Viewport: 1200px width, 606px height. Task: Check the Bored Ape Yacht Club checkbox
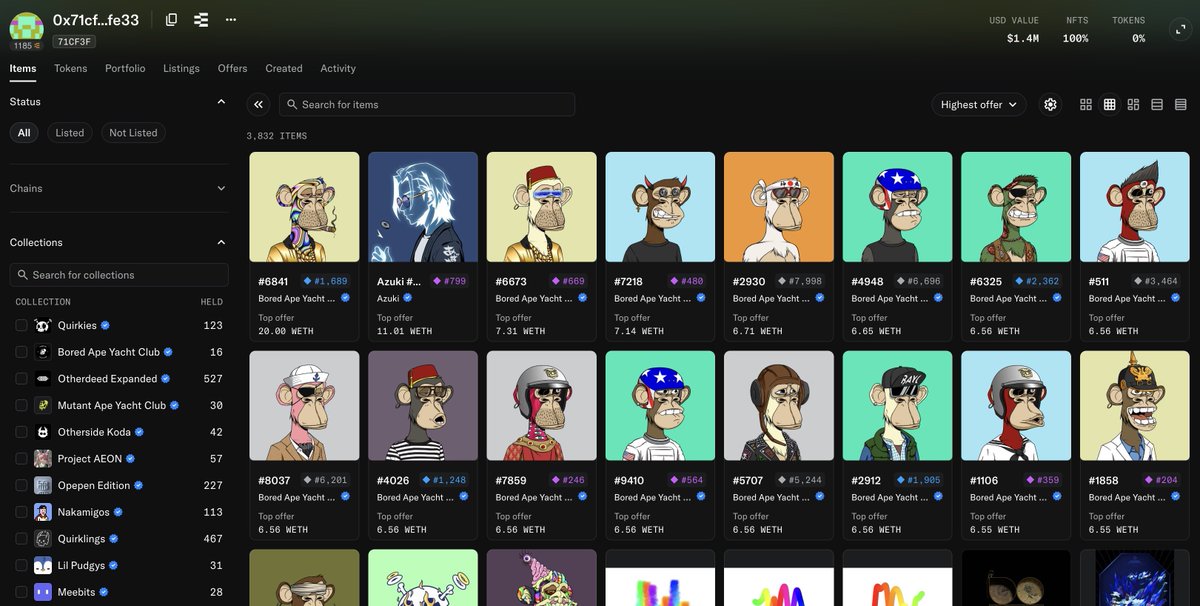(21, 352)
